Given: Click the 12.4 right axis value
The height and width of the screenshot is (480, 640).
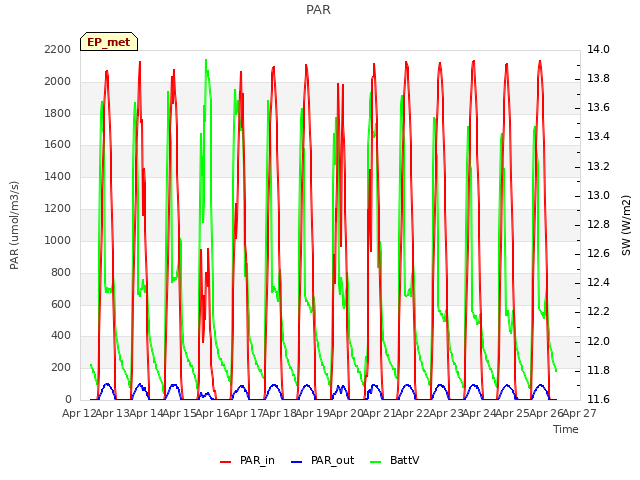Looking at the screenshot, I should 598,282.
